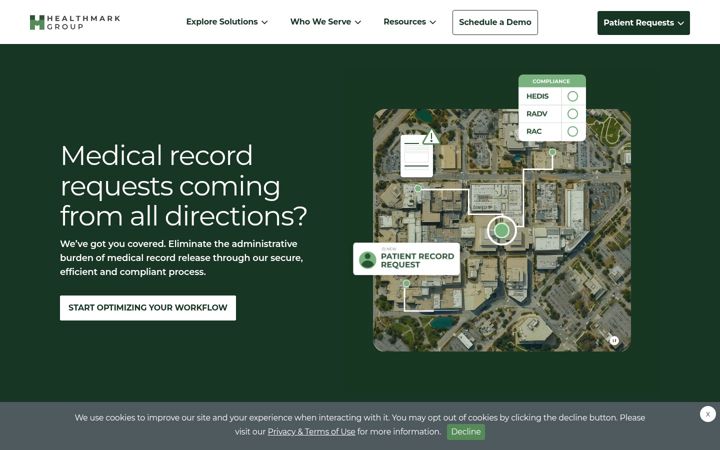
Task: Click the warning triangle alert icon
Action: pos(431,137)
